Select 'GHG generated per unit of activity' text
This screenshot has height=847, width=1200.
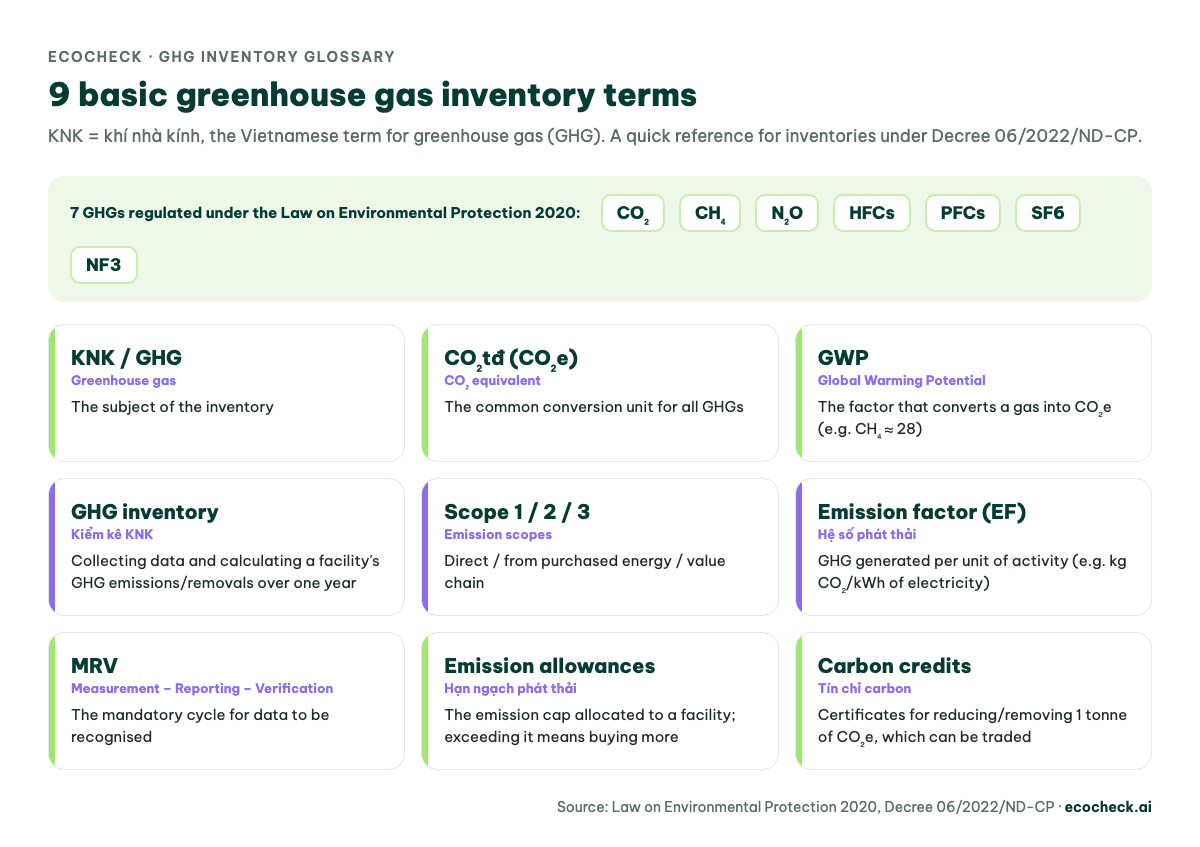[972, 572]
